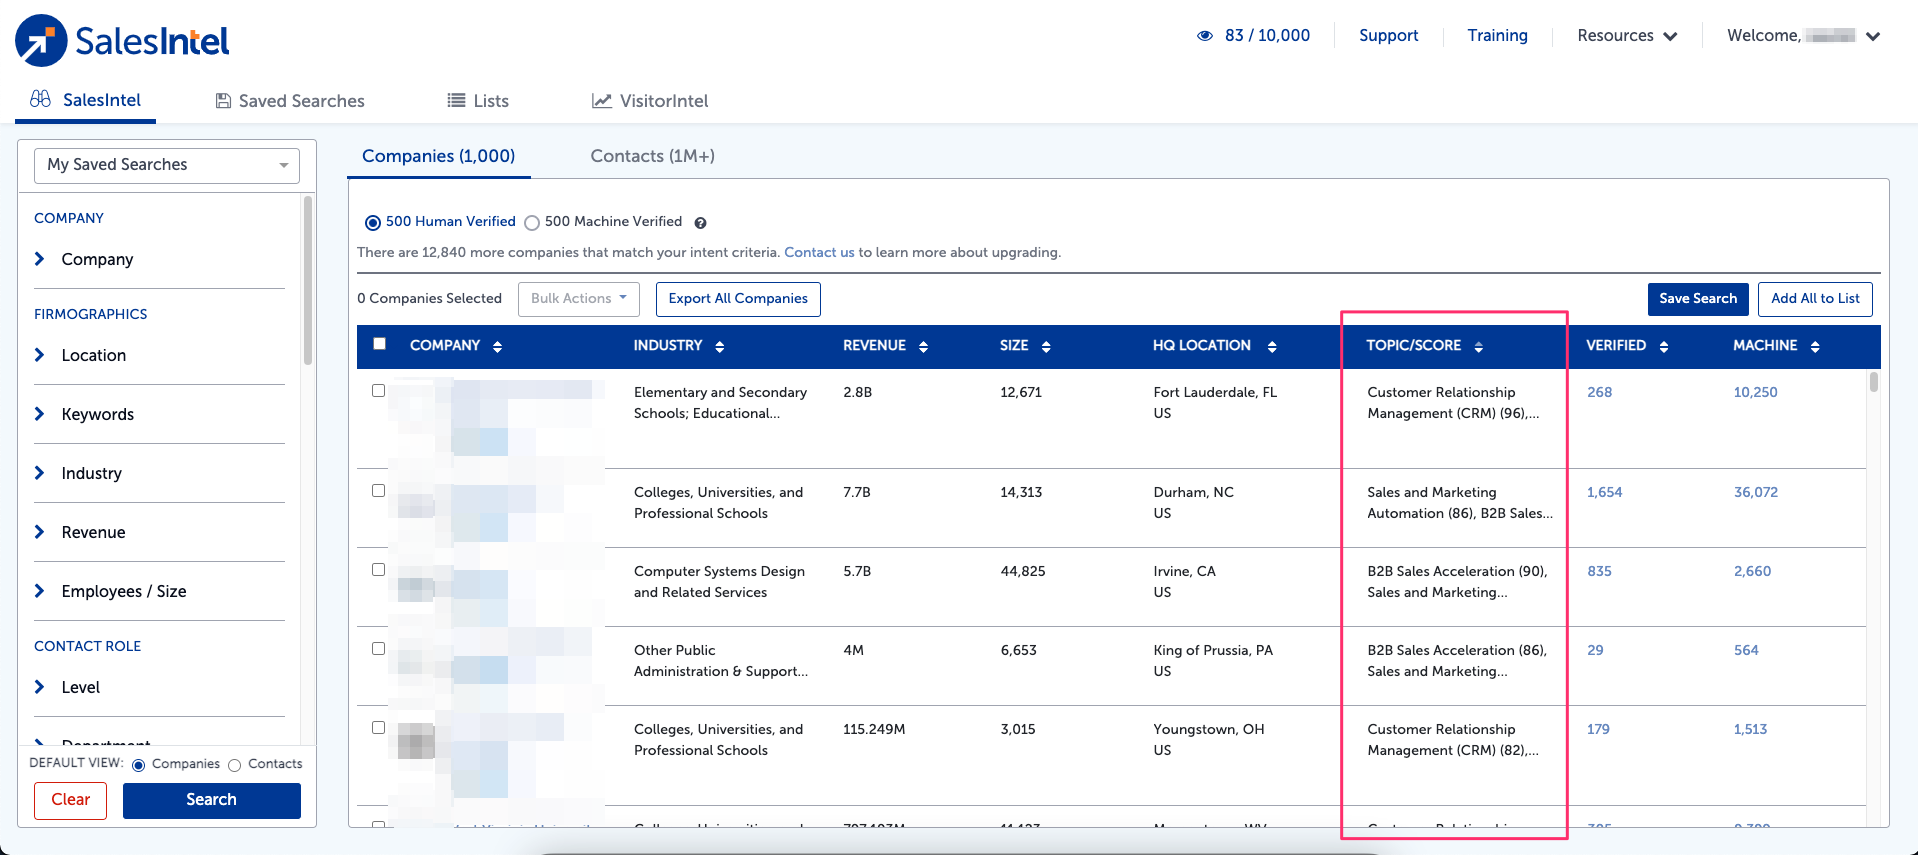Sort by the REVENUE column arrows
The image size is (1918, 855).
[923, 346]
